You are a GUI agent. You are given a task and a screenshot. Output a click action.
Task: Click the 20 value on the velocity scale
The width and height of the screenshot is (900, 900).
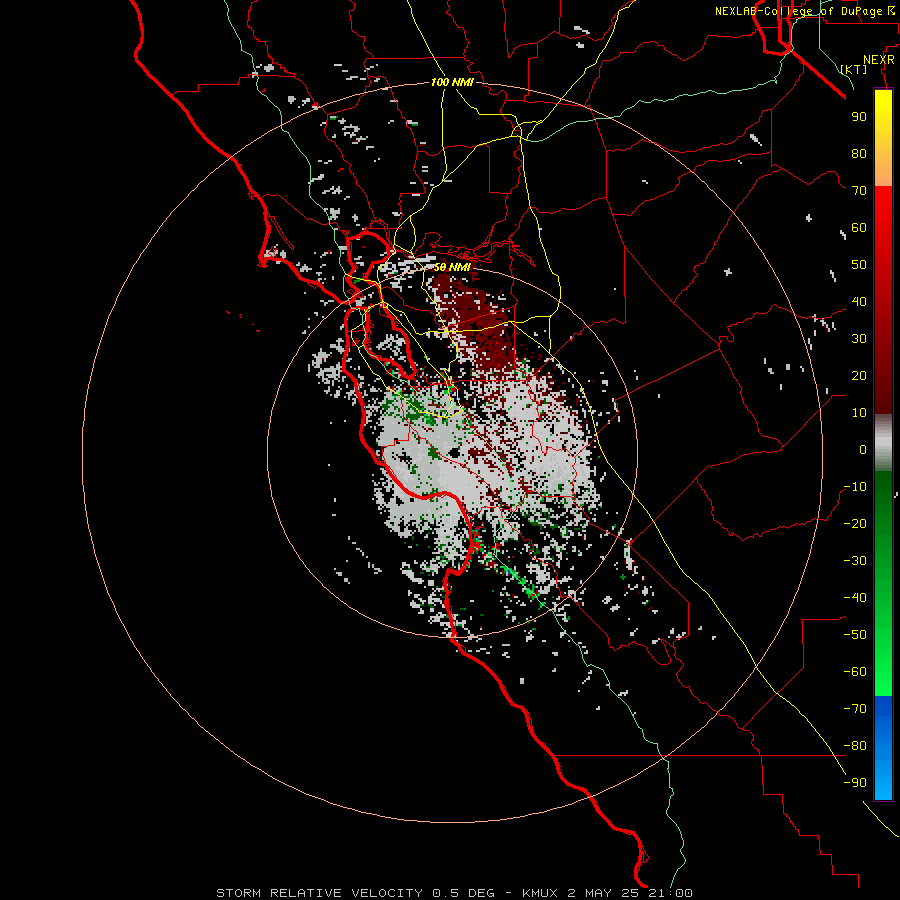click(x=859, y=375)
